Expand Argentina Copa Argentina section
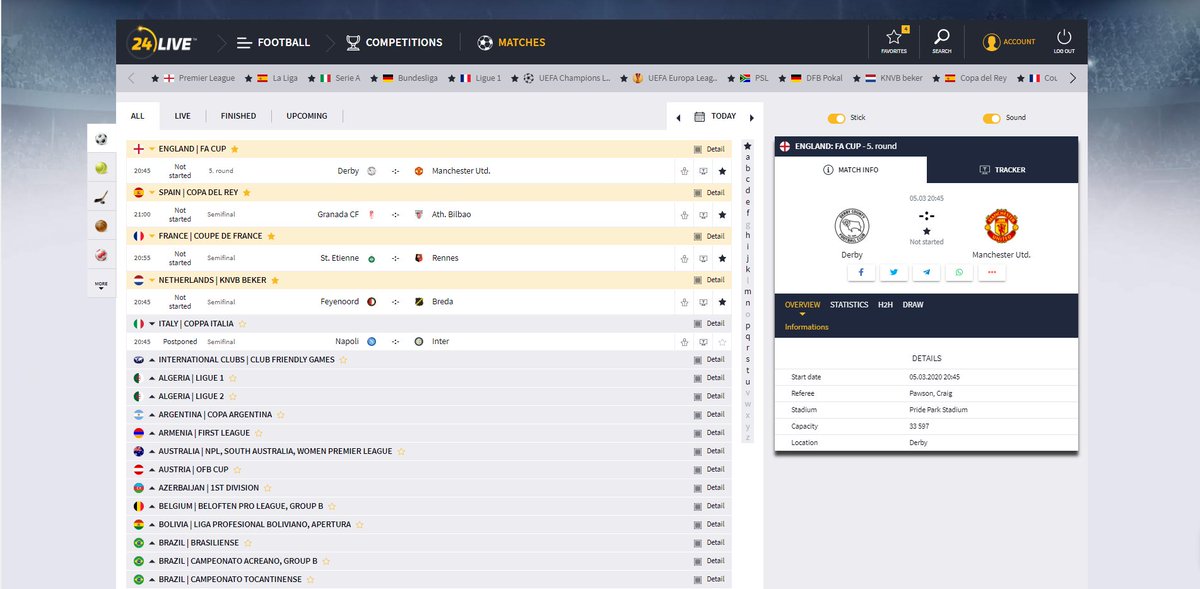 coord(152,415)
